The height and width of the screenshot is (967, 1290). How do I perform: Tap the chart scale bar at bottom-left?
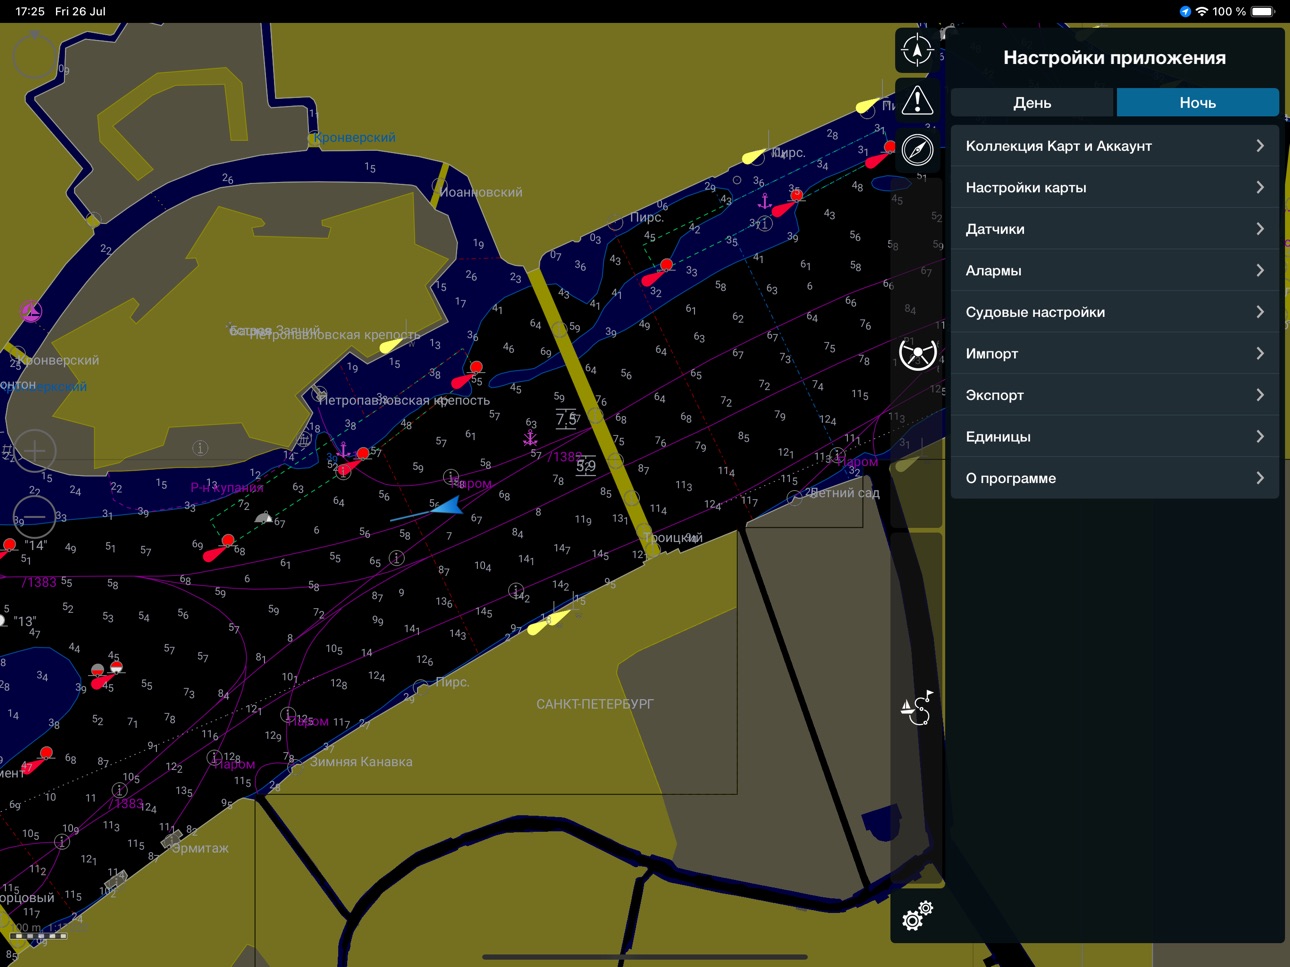pyautogui.click(x=39, y=934)
